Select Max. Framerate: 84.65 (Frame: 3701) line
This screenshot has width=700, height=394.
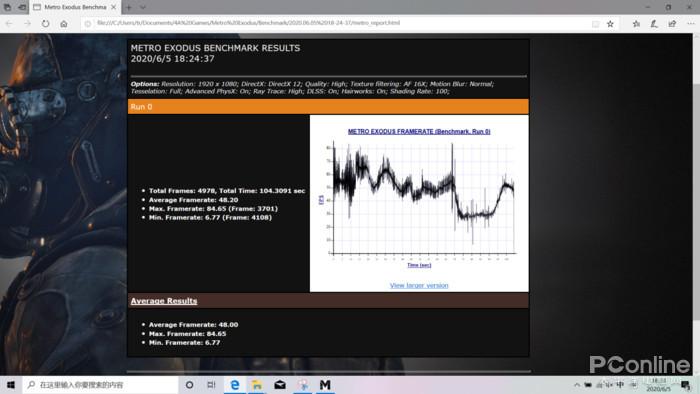[x=213, y=208]
